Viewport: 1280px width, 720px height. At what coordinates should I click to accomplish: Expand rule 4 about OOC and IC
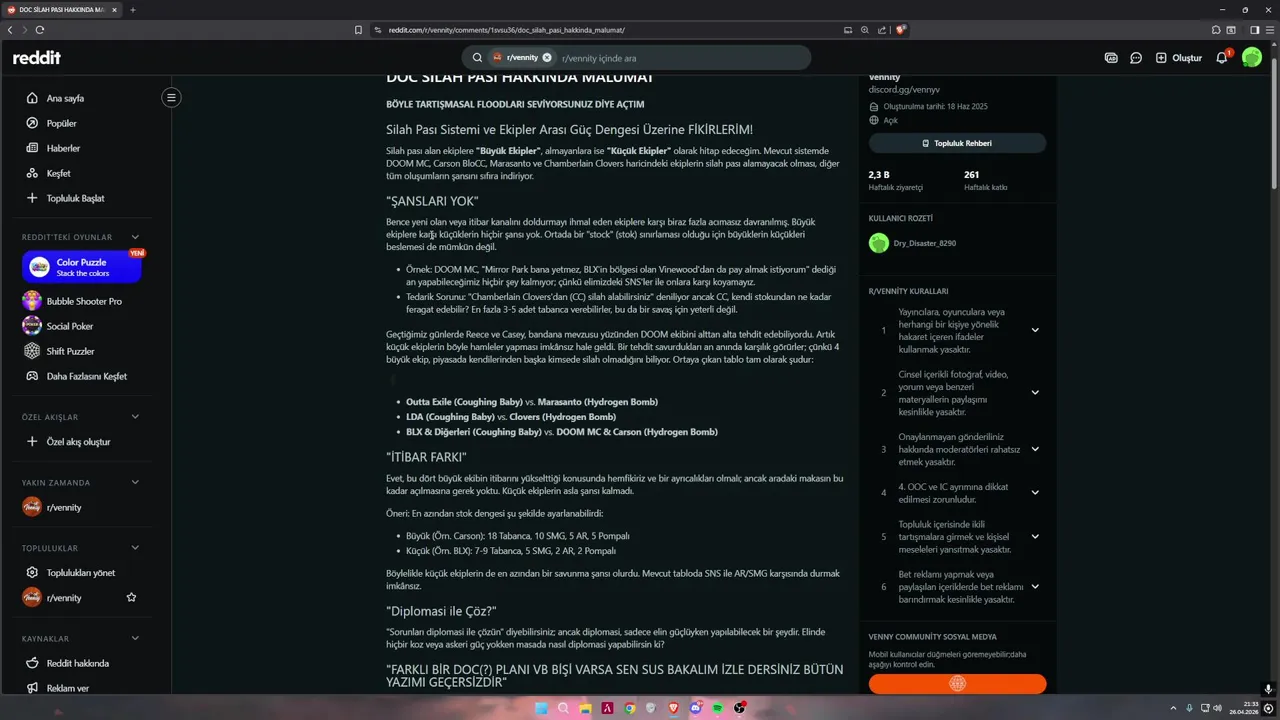pos(1035,492)
